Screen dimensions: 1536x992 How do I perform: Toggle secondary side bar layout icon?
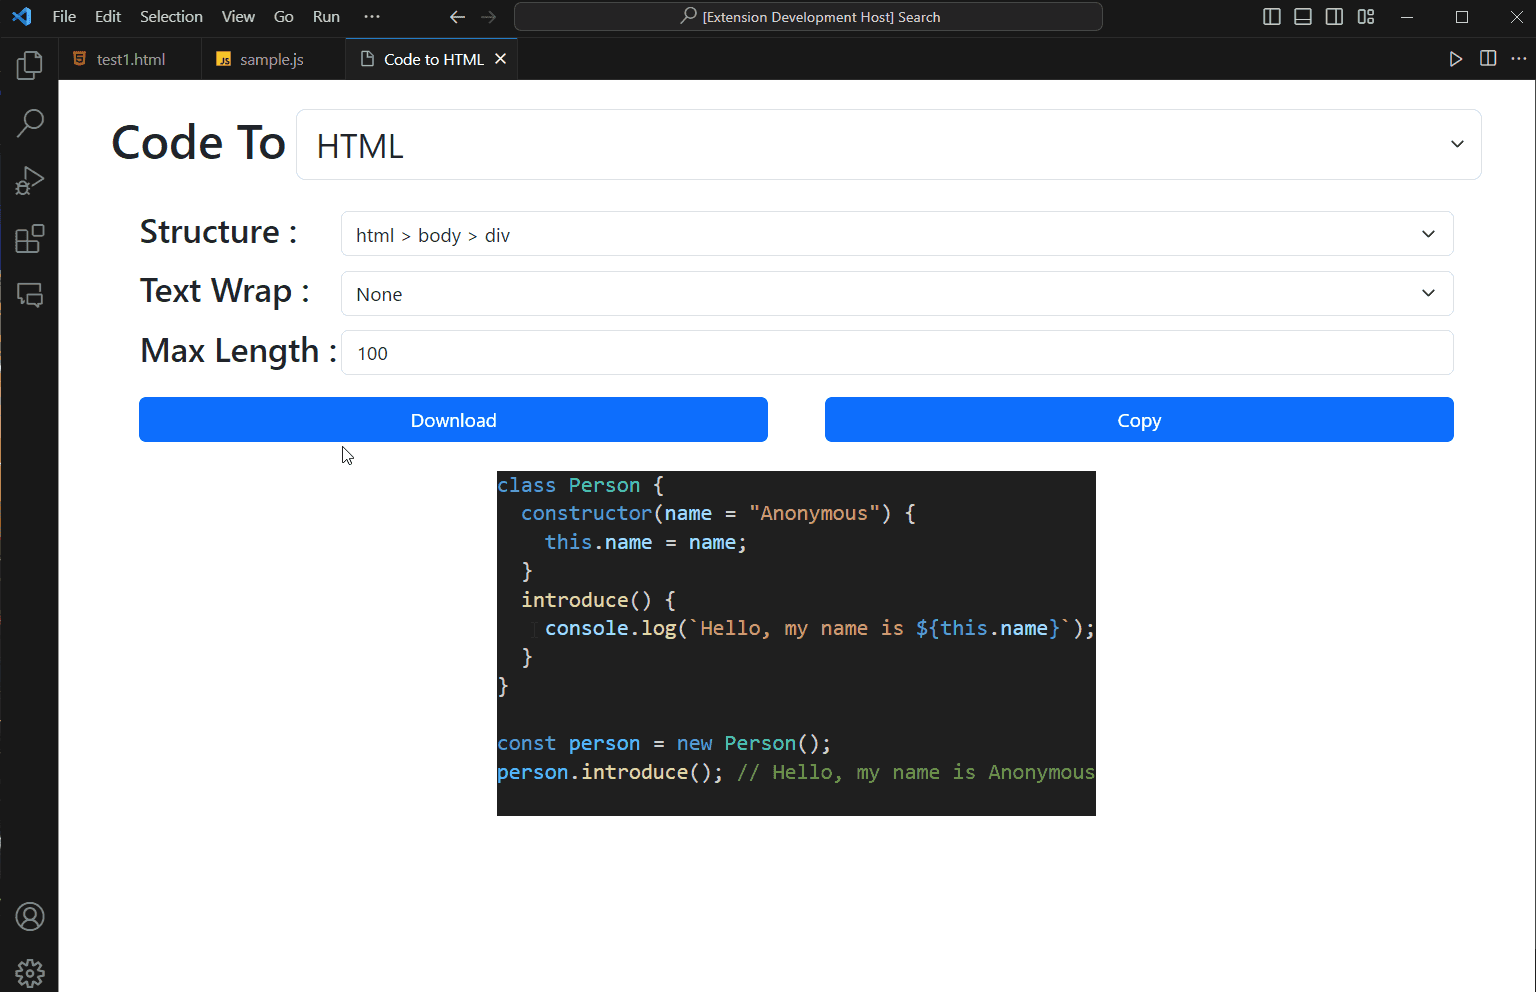[1334, 17]
